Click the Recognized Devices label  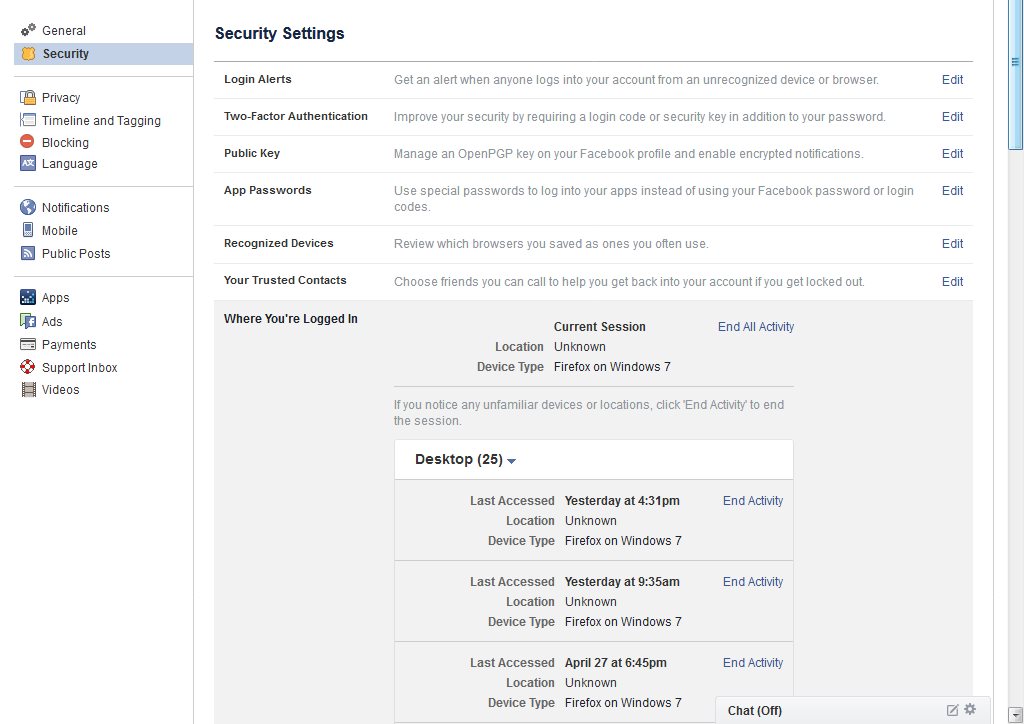tap(278, 243)
